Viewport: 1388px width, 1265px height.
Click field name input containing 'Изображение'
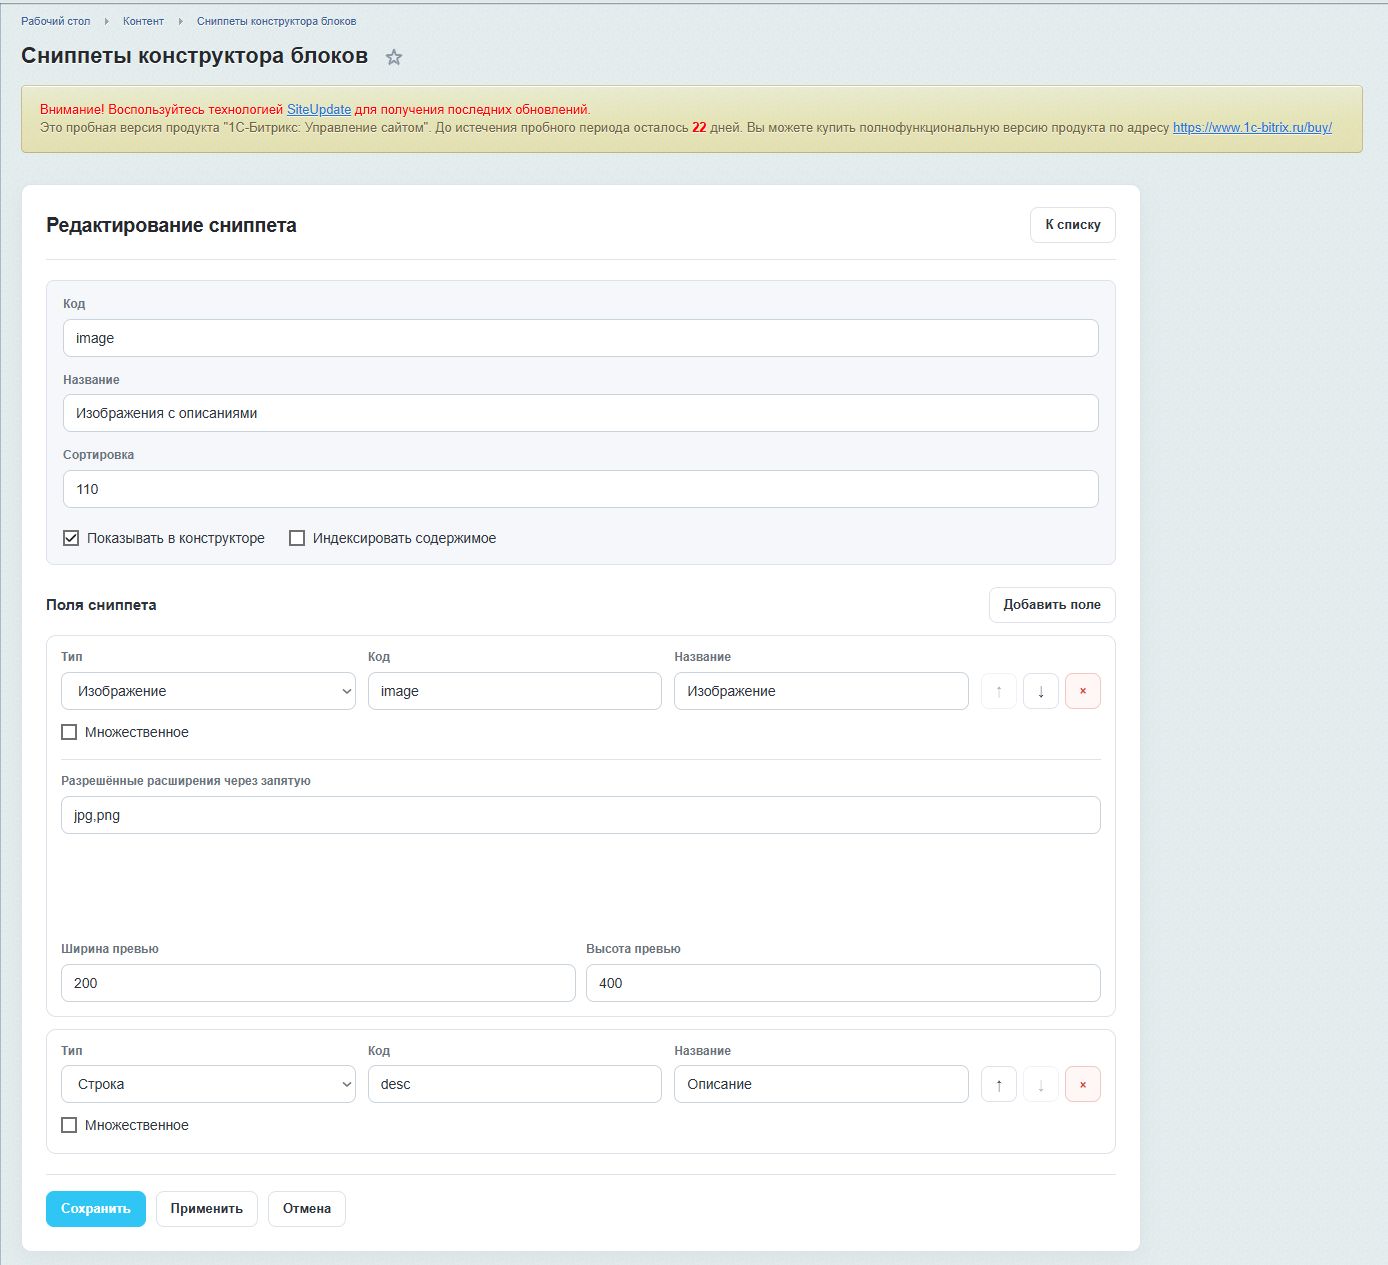(x=821, y=691)
